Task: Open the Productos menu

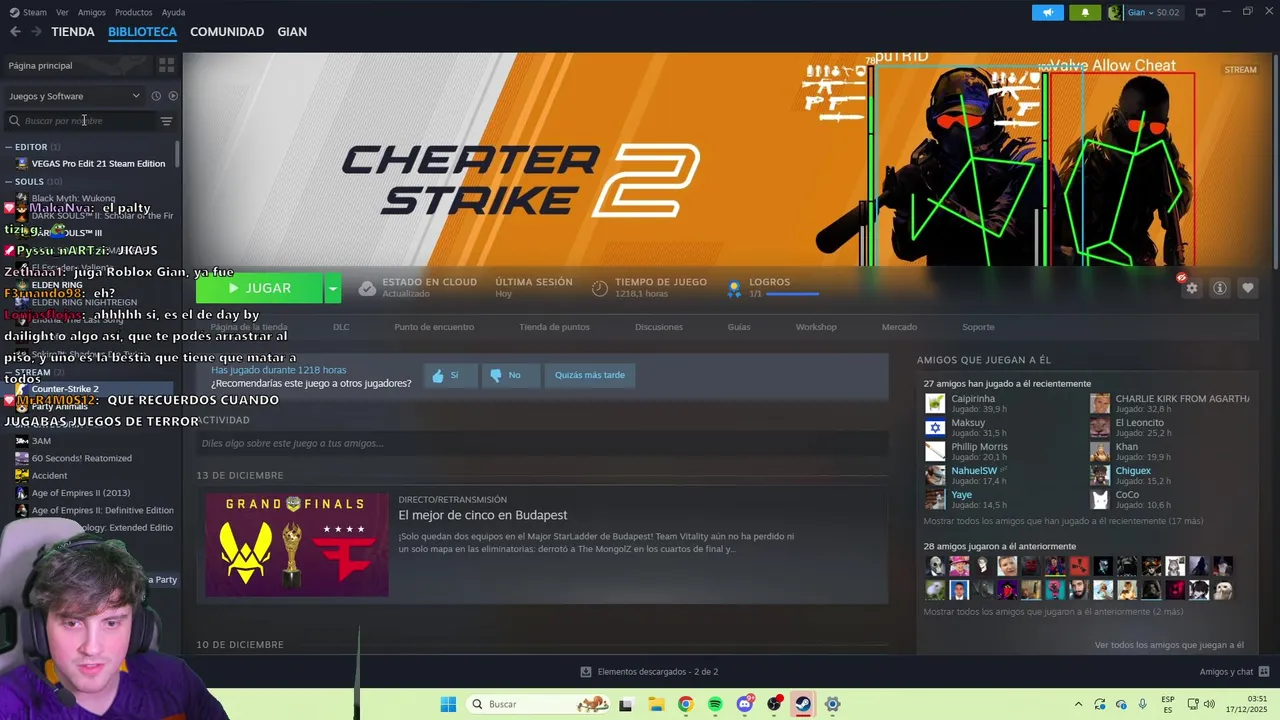Action: point(133,12)
